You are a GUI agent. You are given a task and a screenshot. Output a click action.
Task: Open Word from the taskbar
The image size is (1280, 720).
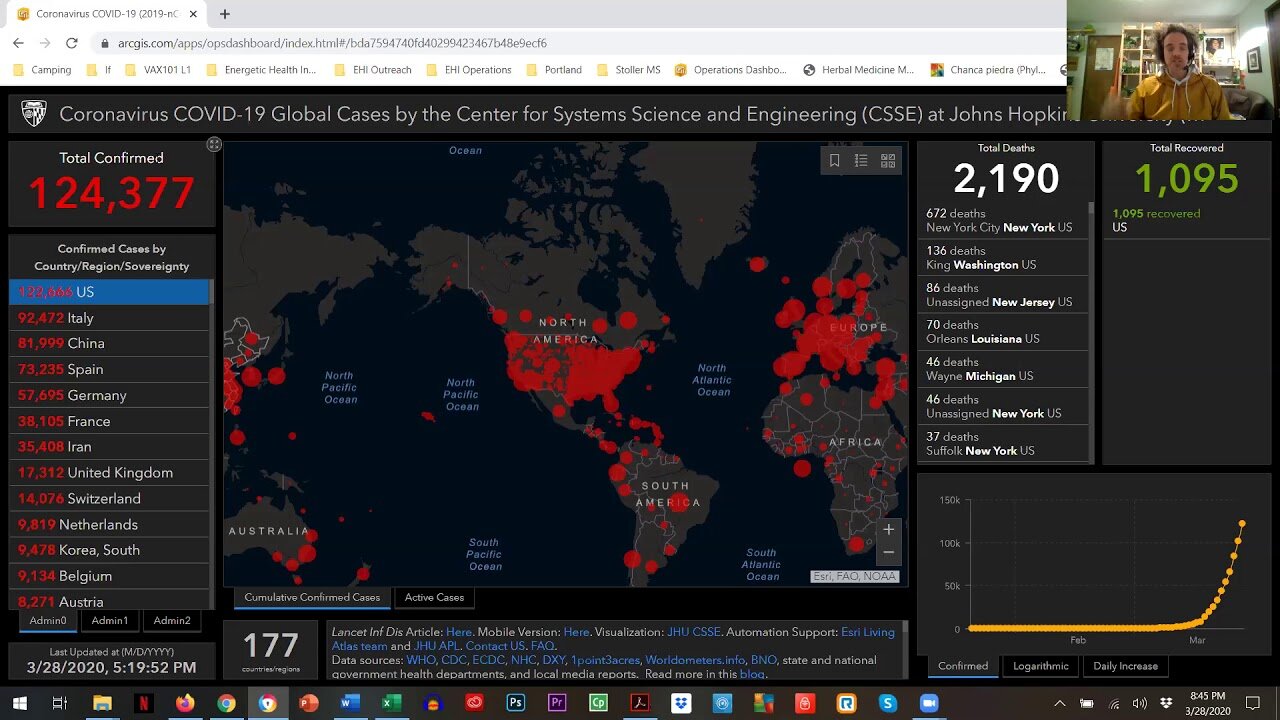pos(349,703)
